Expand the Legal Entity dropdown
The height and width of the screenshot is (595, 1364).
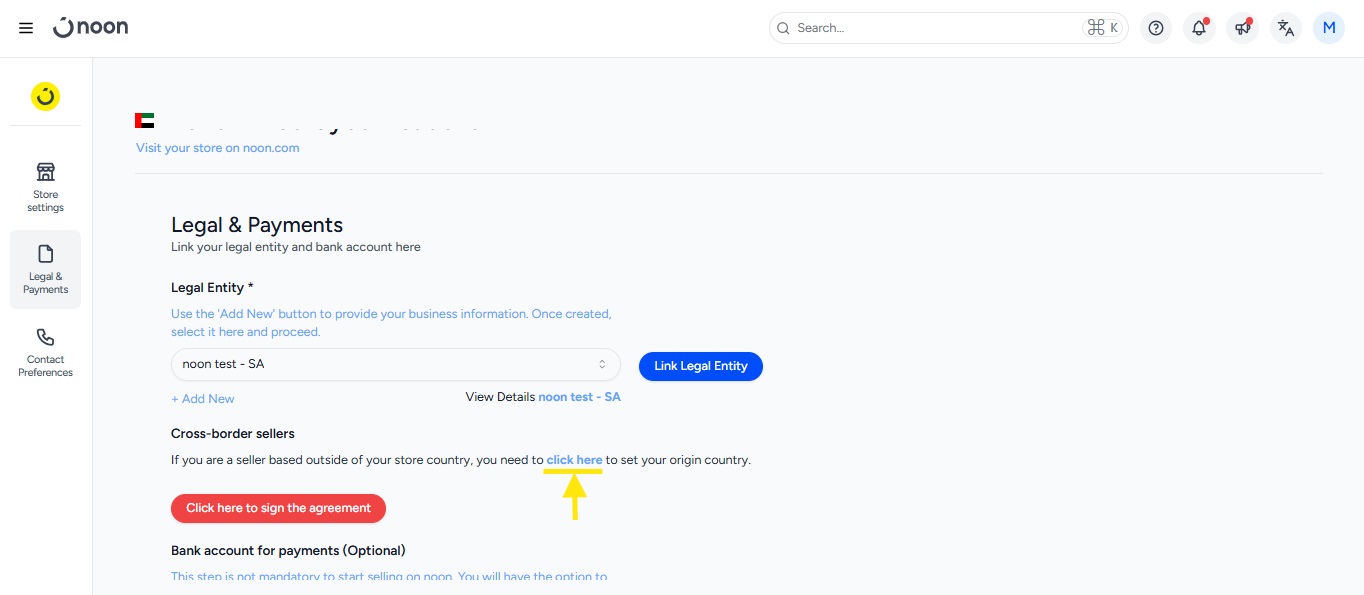[395, 365]
